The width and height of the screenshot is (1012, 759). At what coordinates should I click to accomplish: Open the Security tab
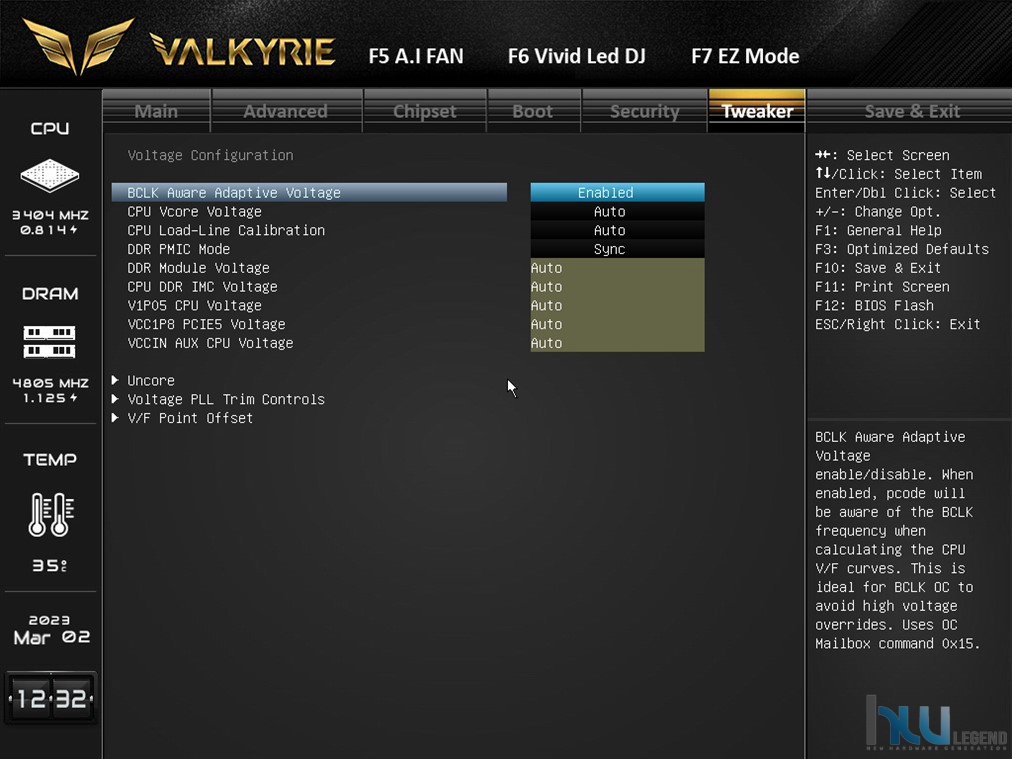(x=645, y=111)
